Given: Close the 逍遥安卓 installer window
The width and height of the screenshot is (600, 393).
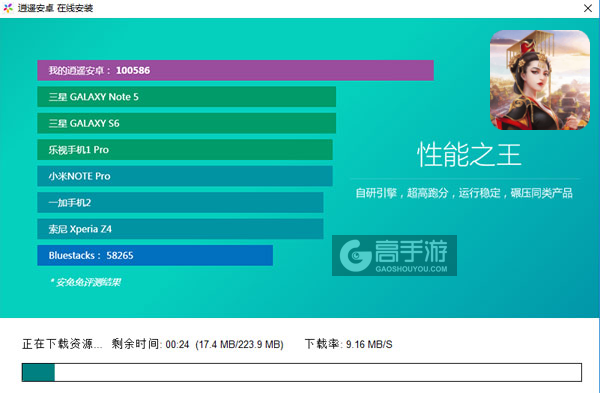Looking at the screenshot, I should click(x=588, y=8).
